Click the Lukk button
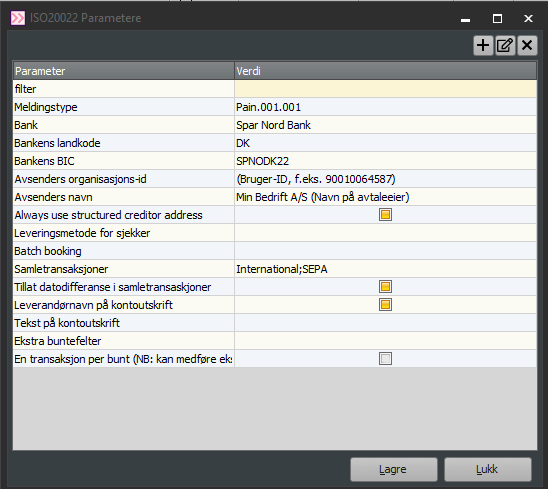548x489 pixels. point(488,469)
